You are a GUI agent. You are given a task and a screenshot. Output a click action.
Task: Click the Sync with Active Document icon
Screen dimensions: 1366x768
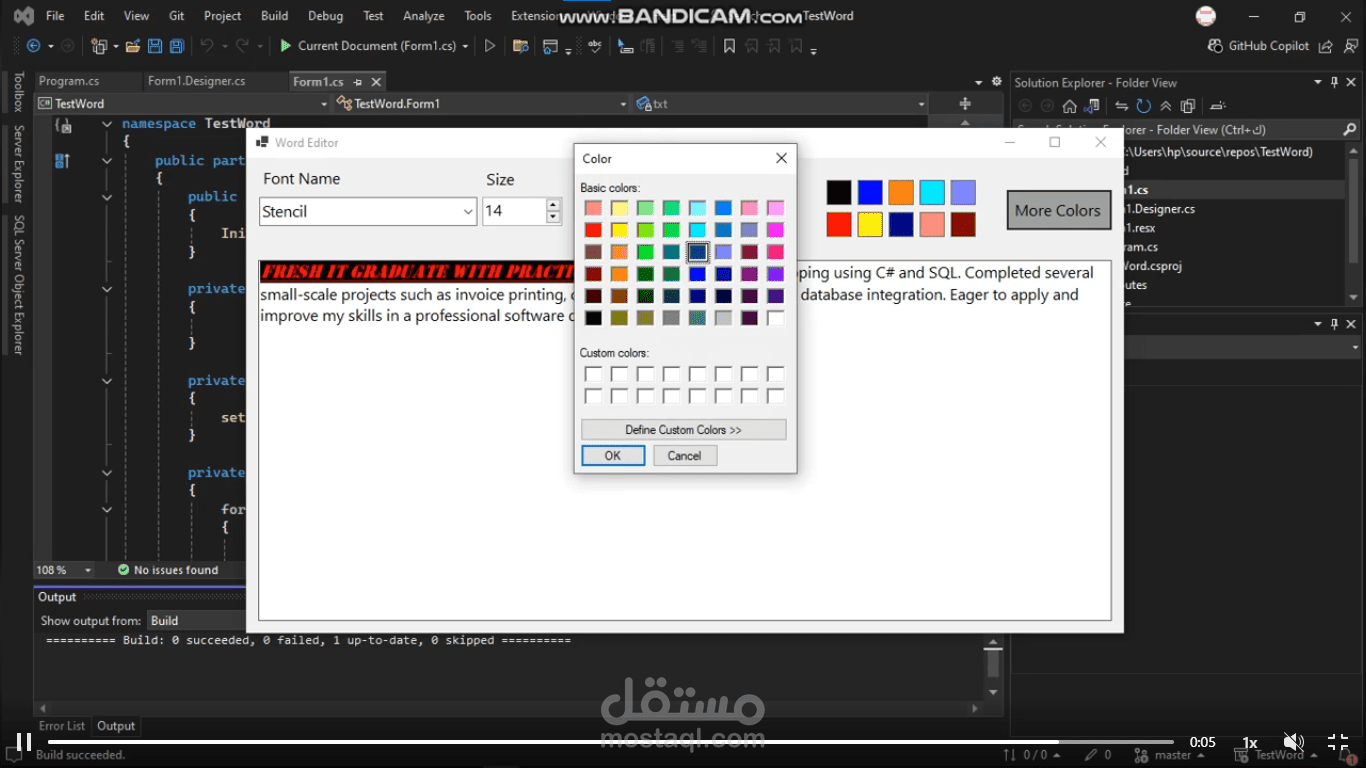click(1122, 106)
